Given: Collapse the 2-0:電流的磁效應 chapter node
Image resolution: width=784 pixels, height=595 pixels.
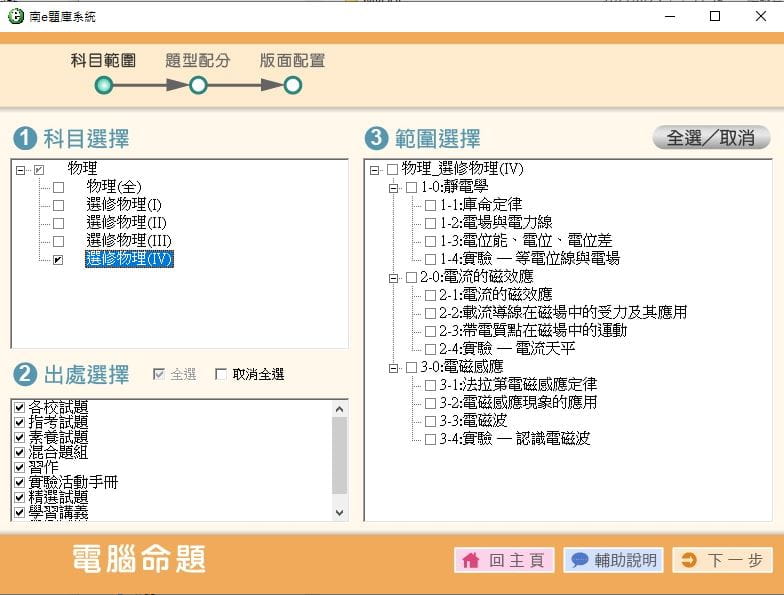Looking at the screenshot, I should tap(393, 278).
